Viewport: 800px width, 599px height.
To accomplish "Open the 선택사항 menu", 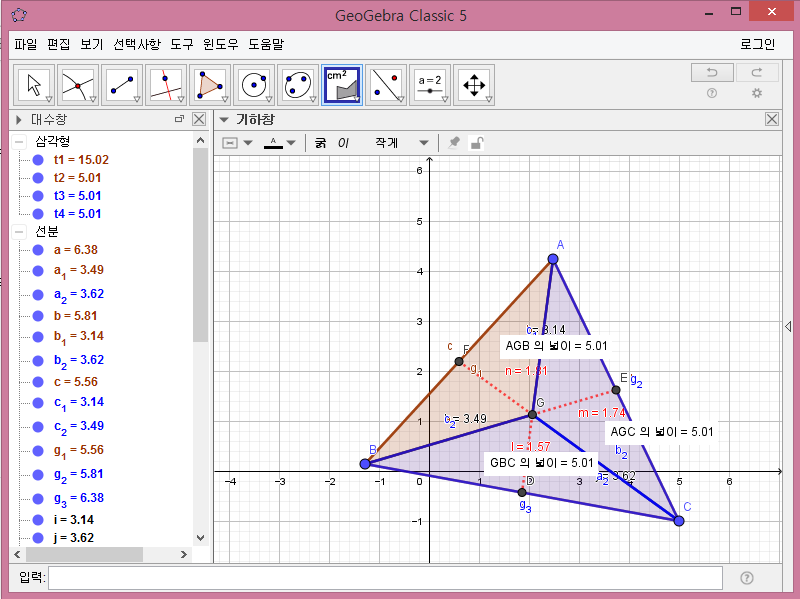I will tap(137, 44).
